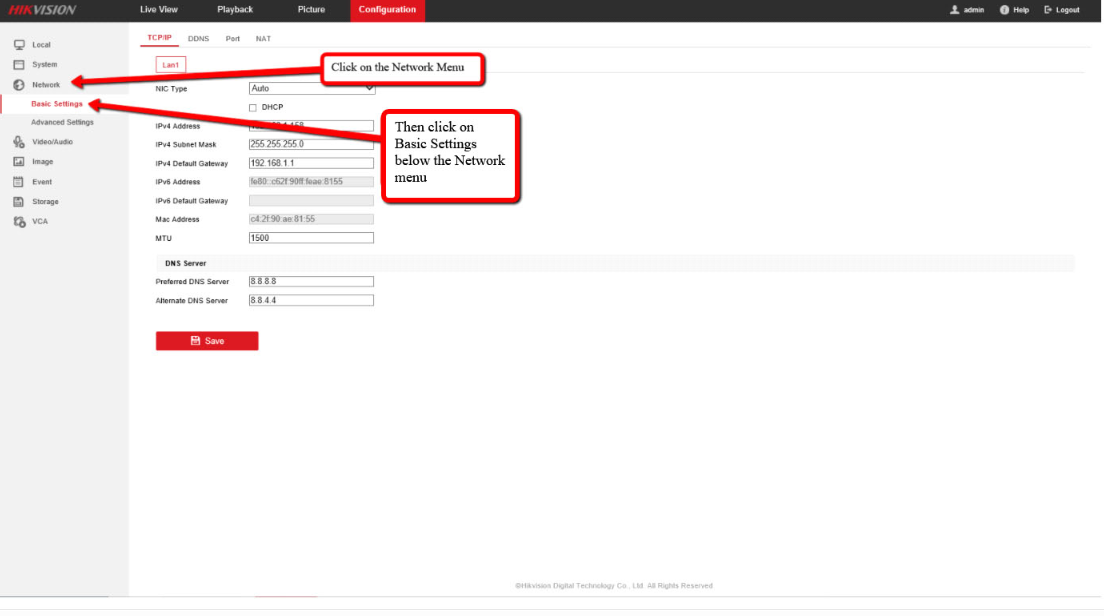
Task: Click the Event icon in sidebar
Action: pyautogui.click(x=18, y=182)
